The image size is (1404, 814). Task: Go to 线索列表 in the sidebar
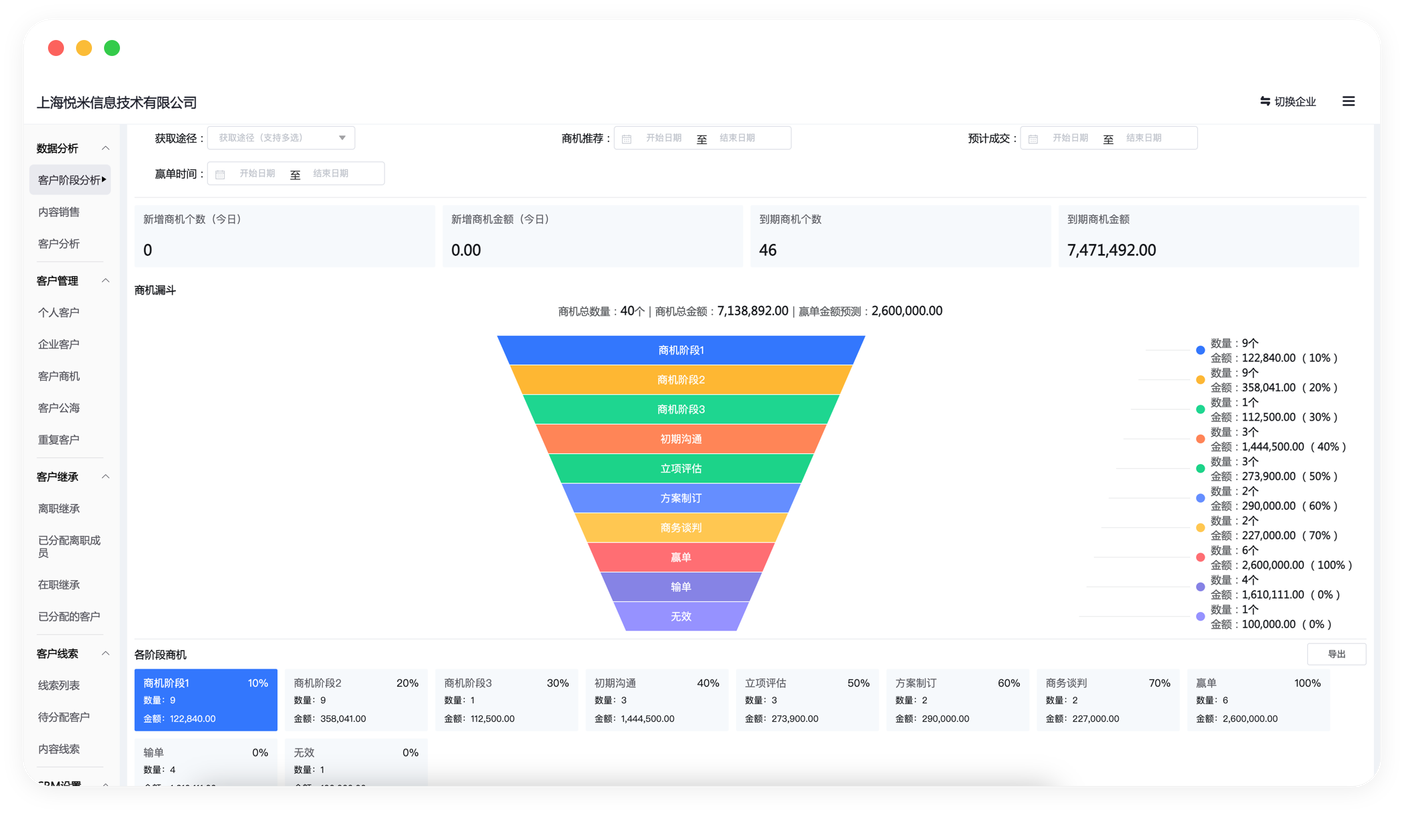tap(59, 685)
